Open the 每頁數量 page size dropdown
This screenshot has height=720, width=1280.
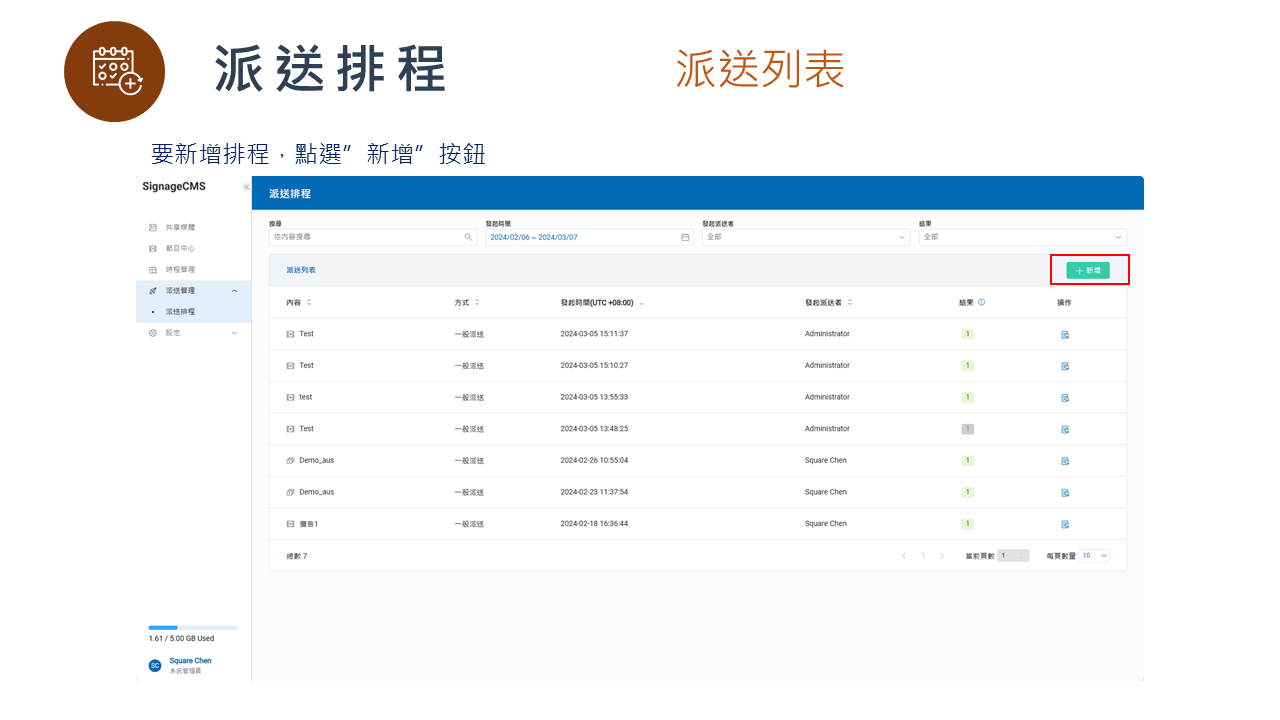click(x=1093, y=555)
